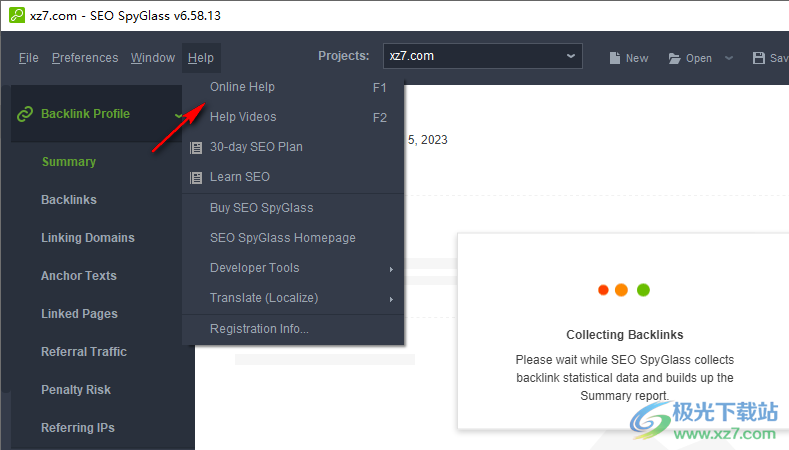Open the Projects dropdown showing xz7.com
The height and width of the screenshot is (450, 789).
(483, 56)
